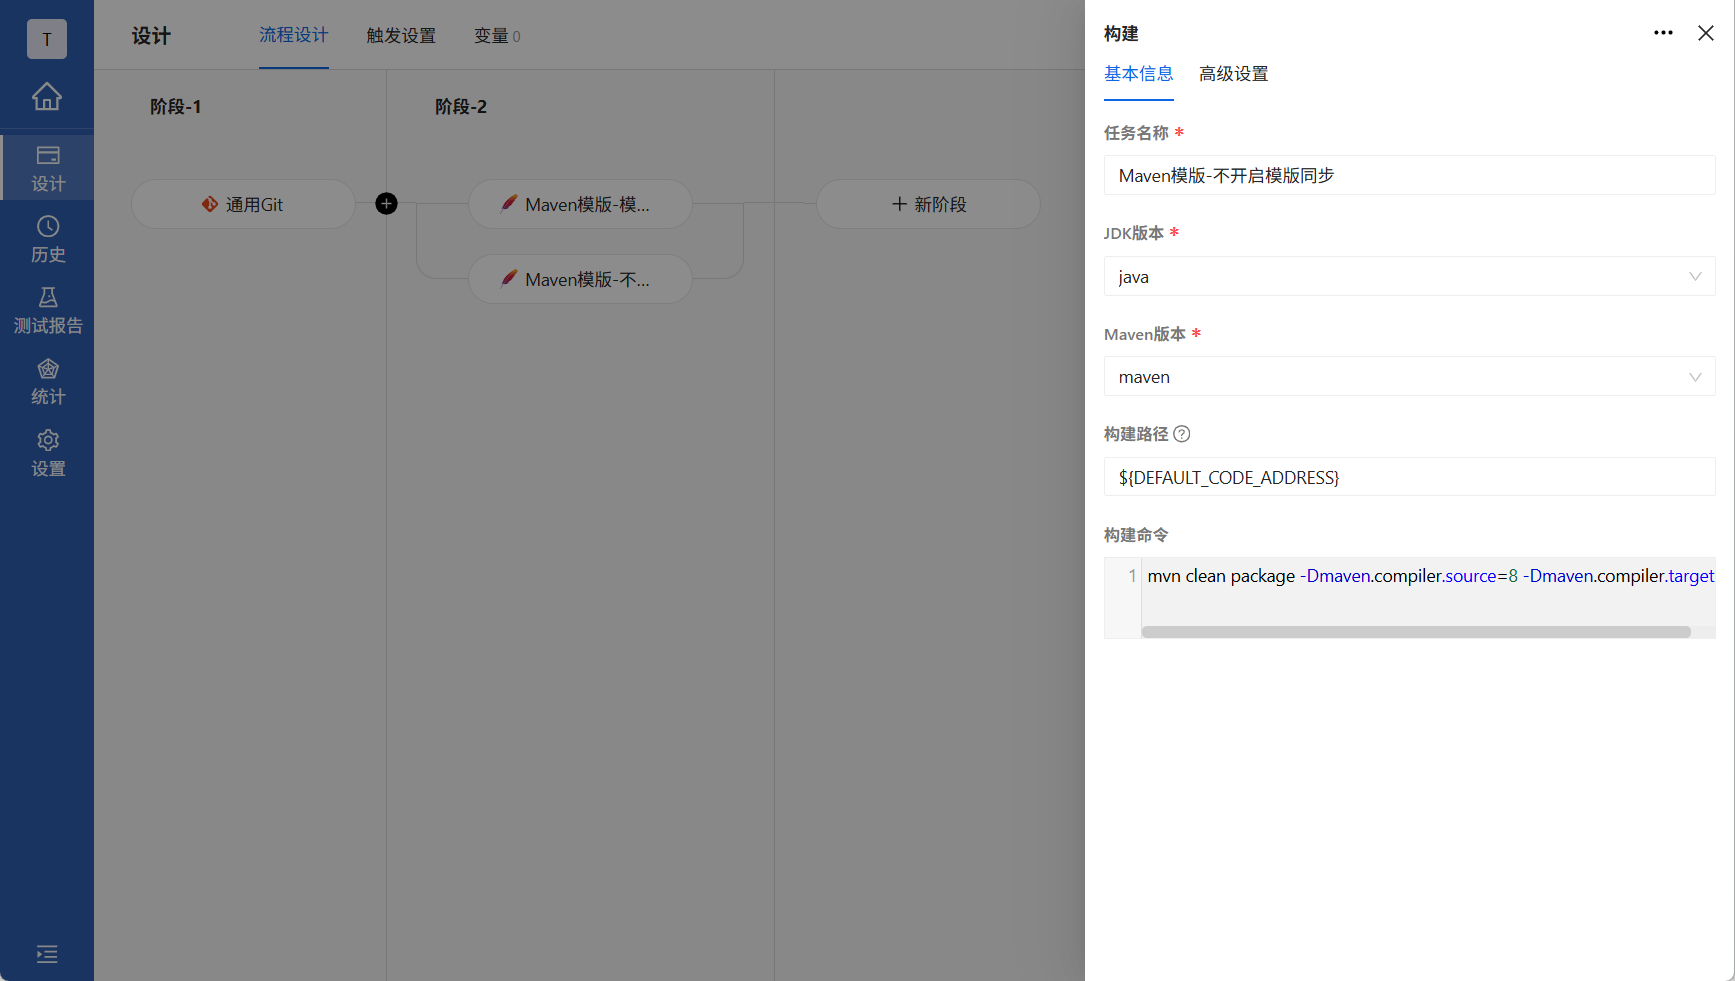1735x981 pixels.
Task: Open the Home page from the sidebar
Action: pyautogui.click(x=46, y=98)
